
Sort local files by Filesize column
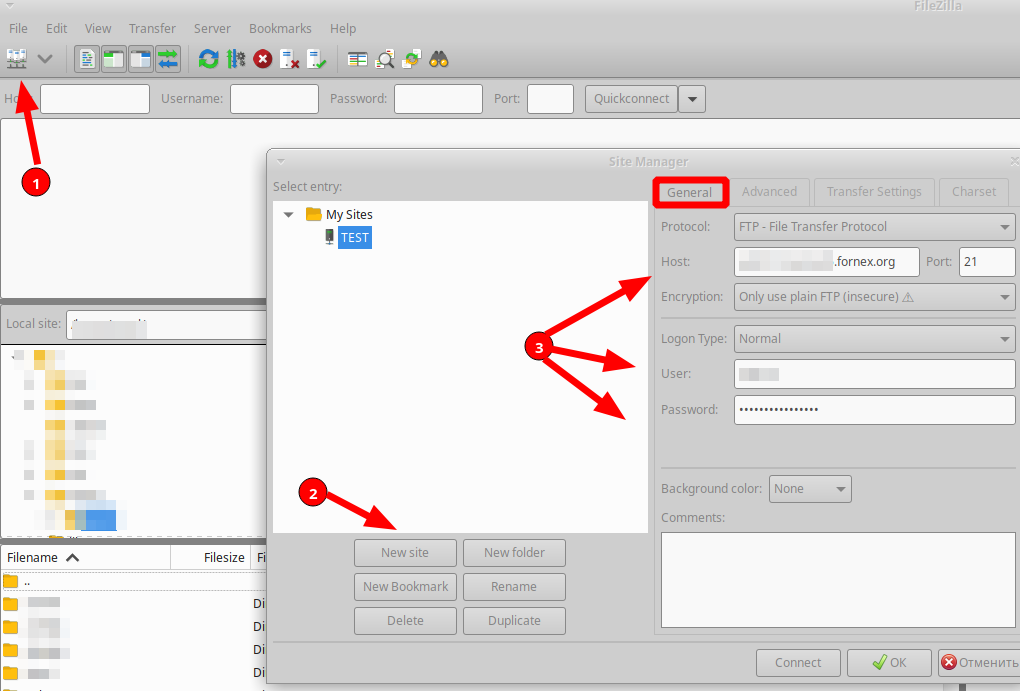211,558
